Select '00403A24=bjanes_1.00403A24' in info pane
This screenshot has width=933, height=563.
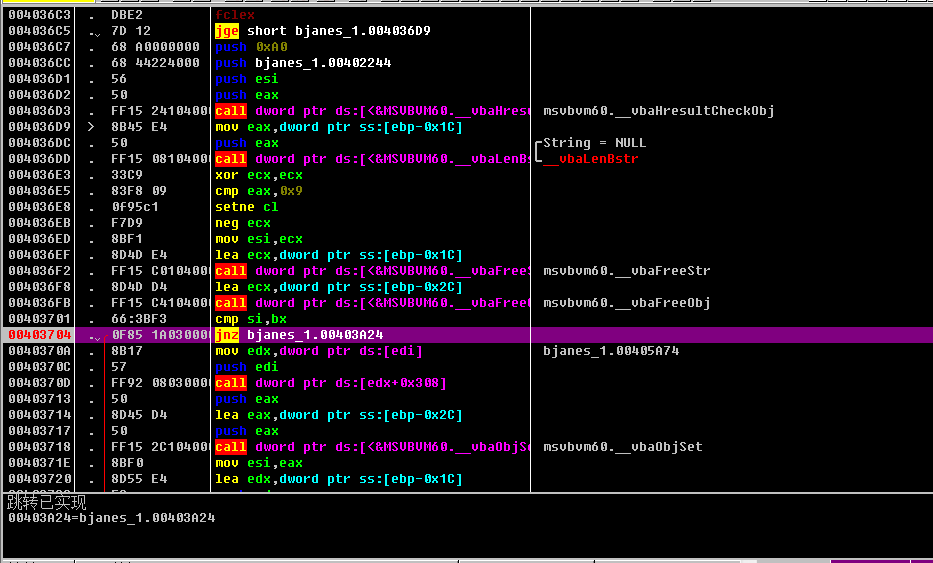[x=112, y=518]
